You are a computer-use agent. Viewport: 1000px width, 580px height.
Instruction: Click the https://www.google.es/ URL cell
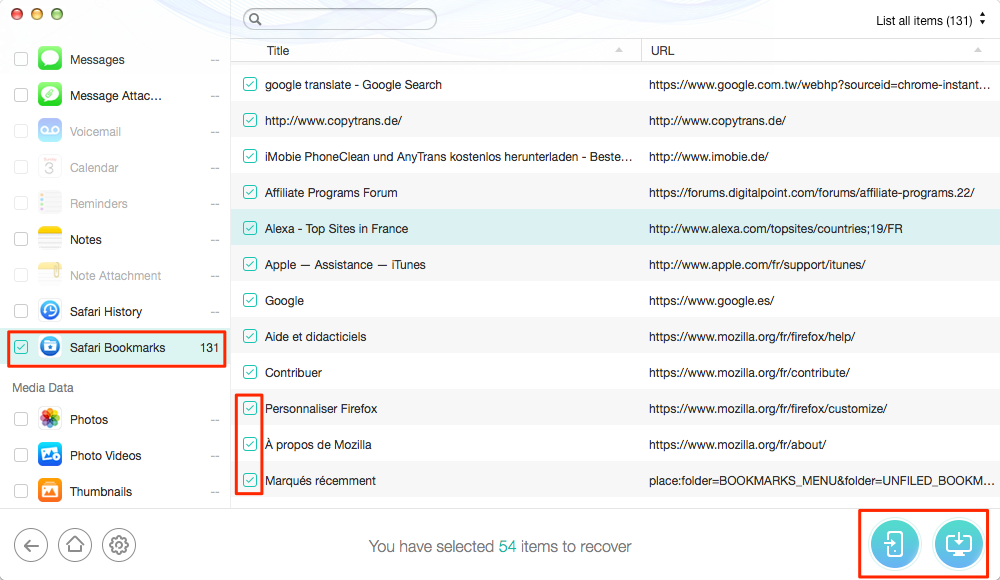[x=711, y=301]
